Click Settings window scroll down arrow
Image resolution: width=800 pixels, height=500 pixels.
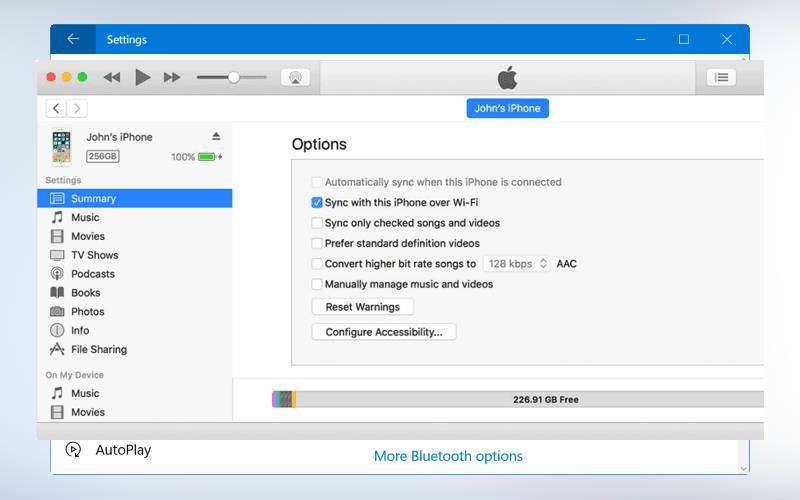(x=743, y=468)
